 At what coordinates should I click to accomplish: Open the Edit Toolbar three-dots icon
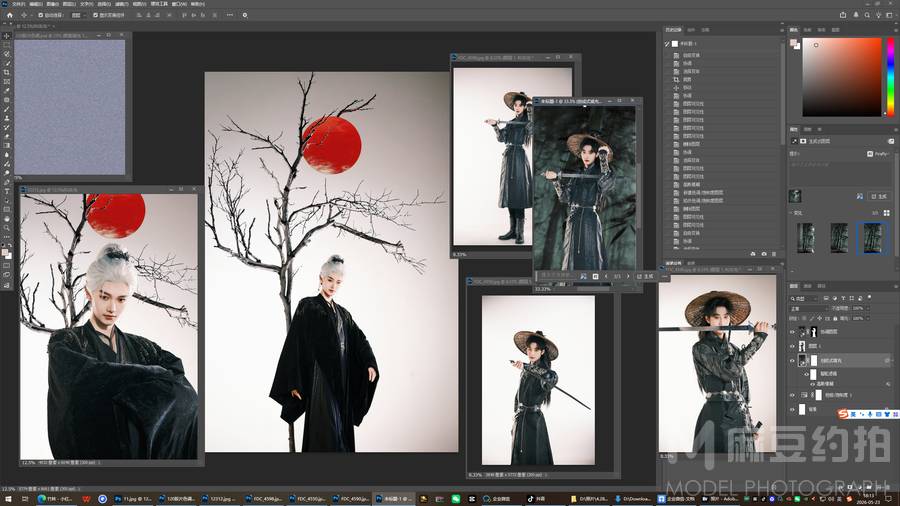7,238
